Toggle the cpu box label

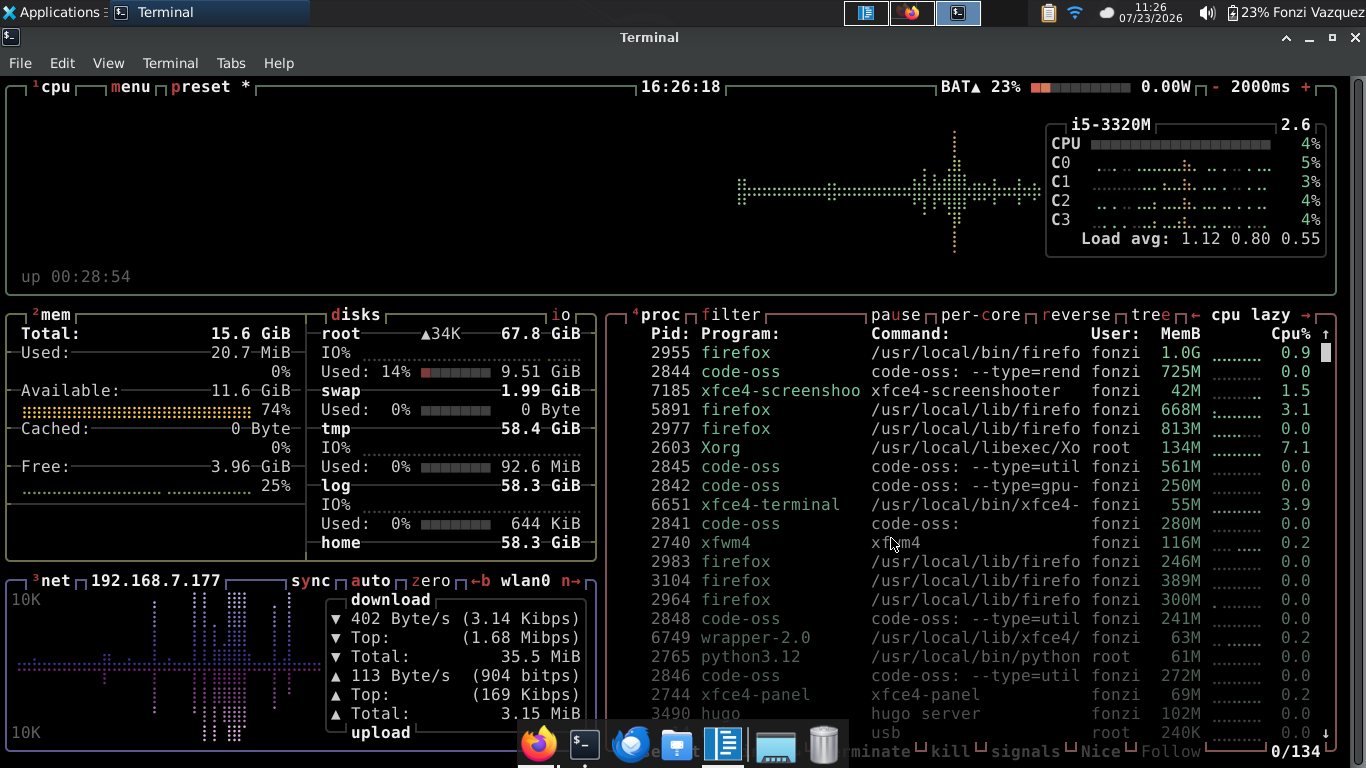point(51,87)
